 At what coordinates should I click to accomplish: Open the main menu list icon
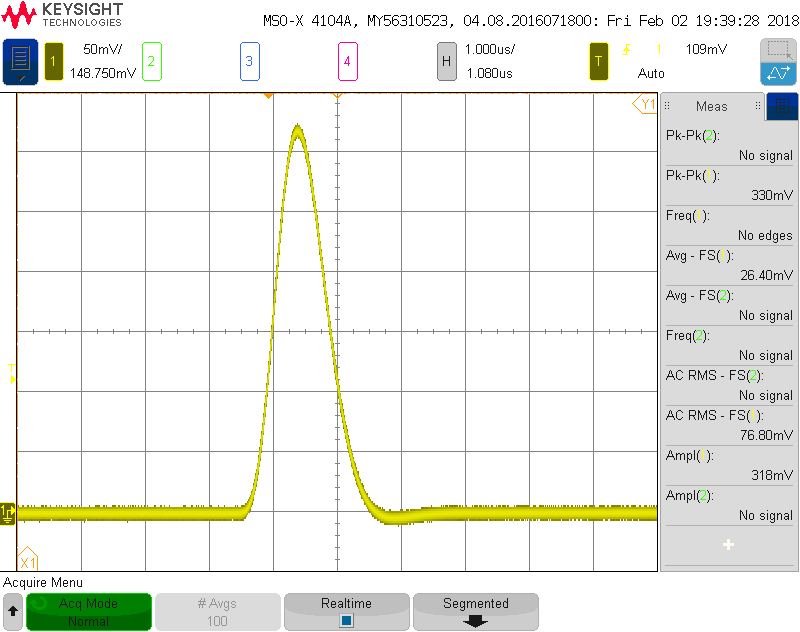[x=20, y=62]
